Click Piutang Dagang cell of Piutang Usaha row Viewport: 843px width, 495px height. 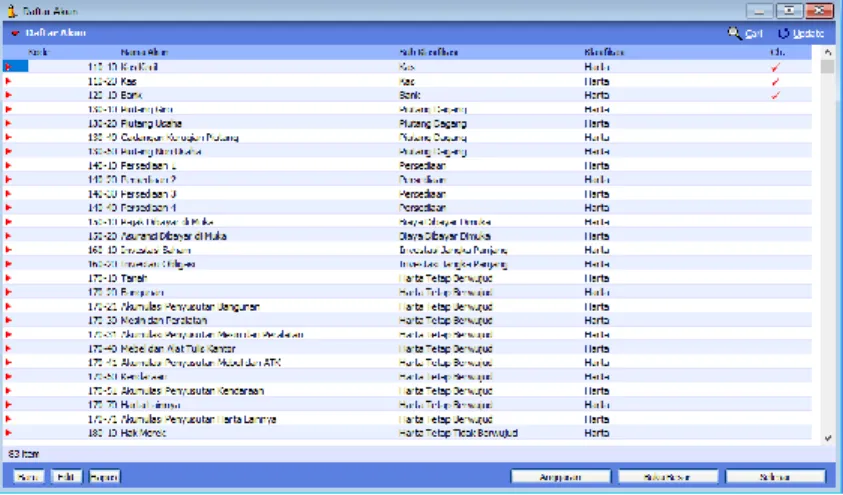tap(433, 123)
